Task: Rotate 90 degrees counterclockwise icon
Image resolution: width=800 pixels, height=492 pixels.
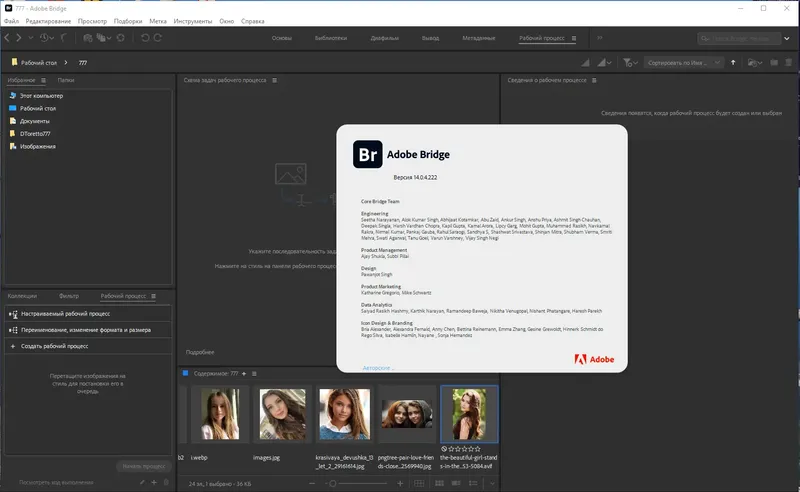Action: tap(145, 38)
